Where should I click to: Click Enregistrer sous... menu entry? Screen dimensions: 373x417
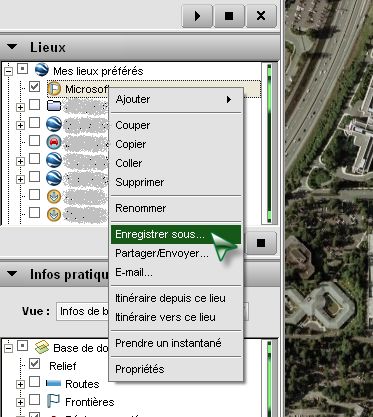coord(176,234)
